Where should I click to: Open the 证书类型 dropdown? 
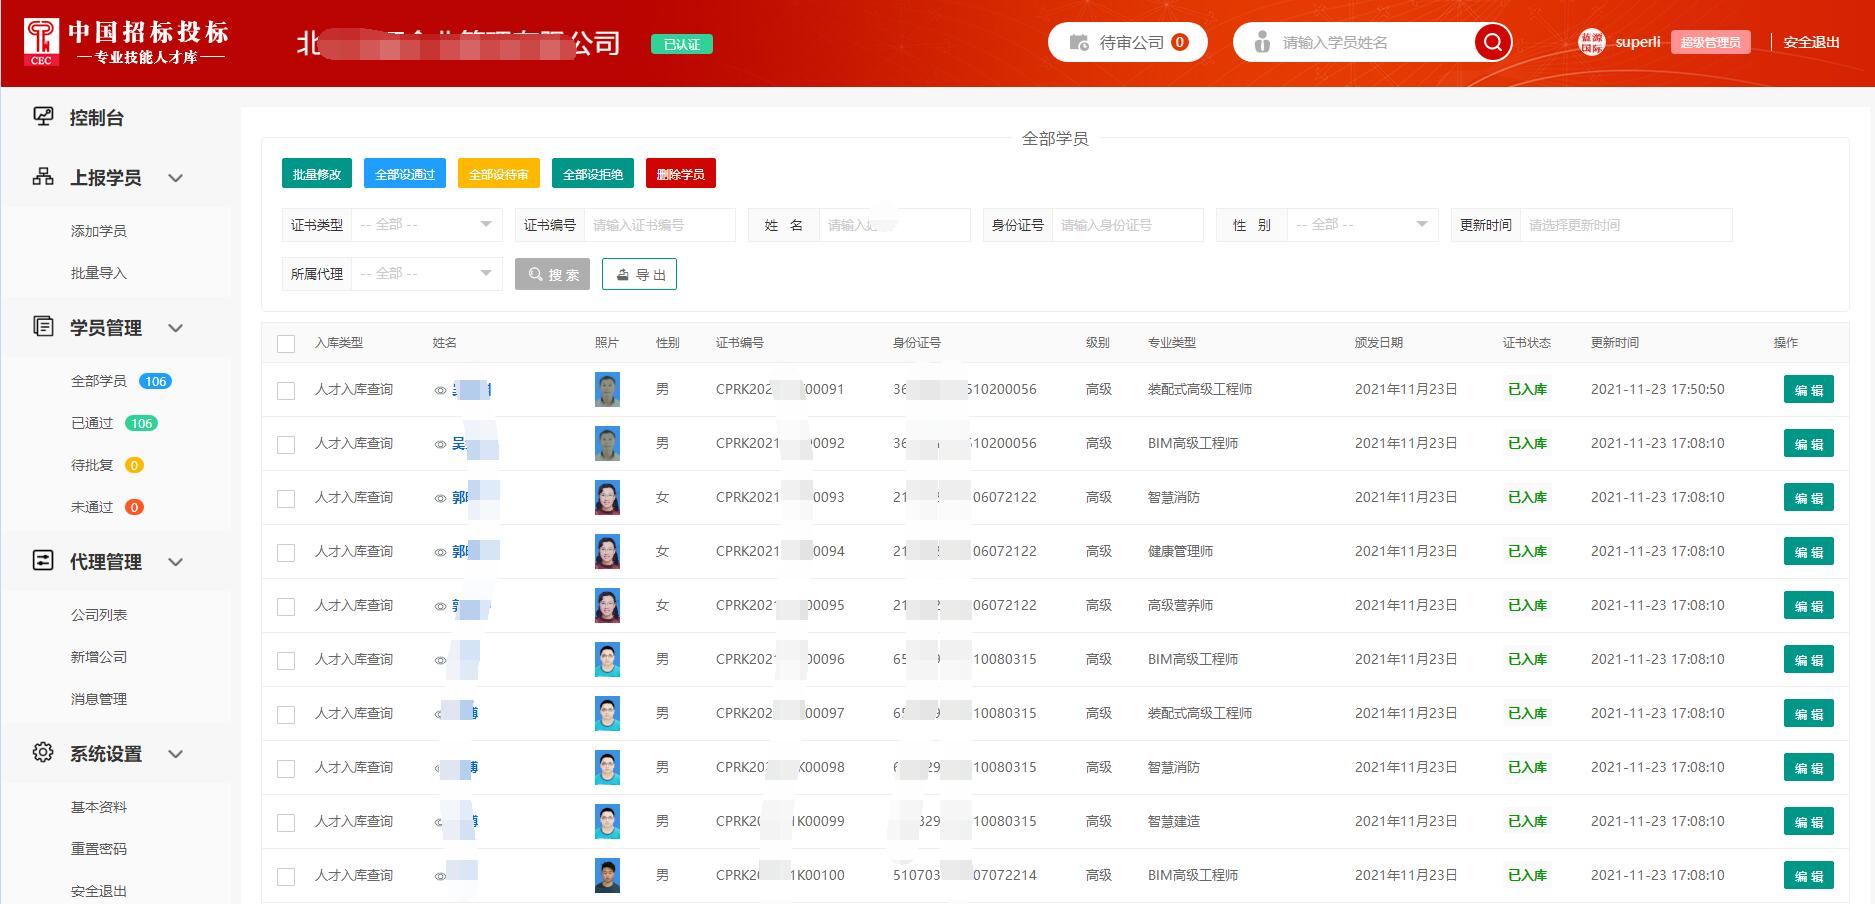426,225
